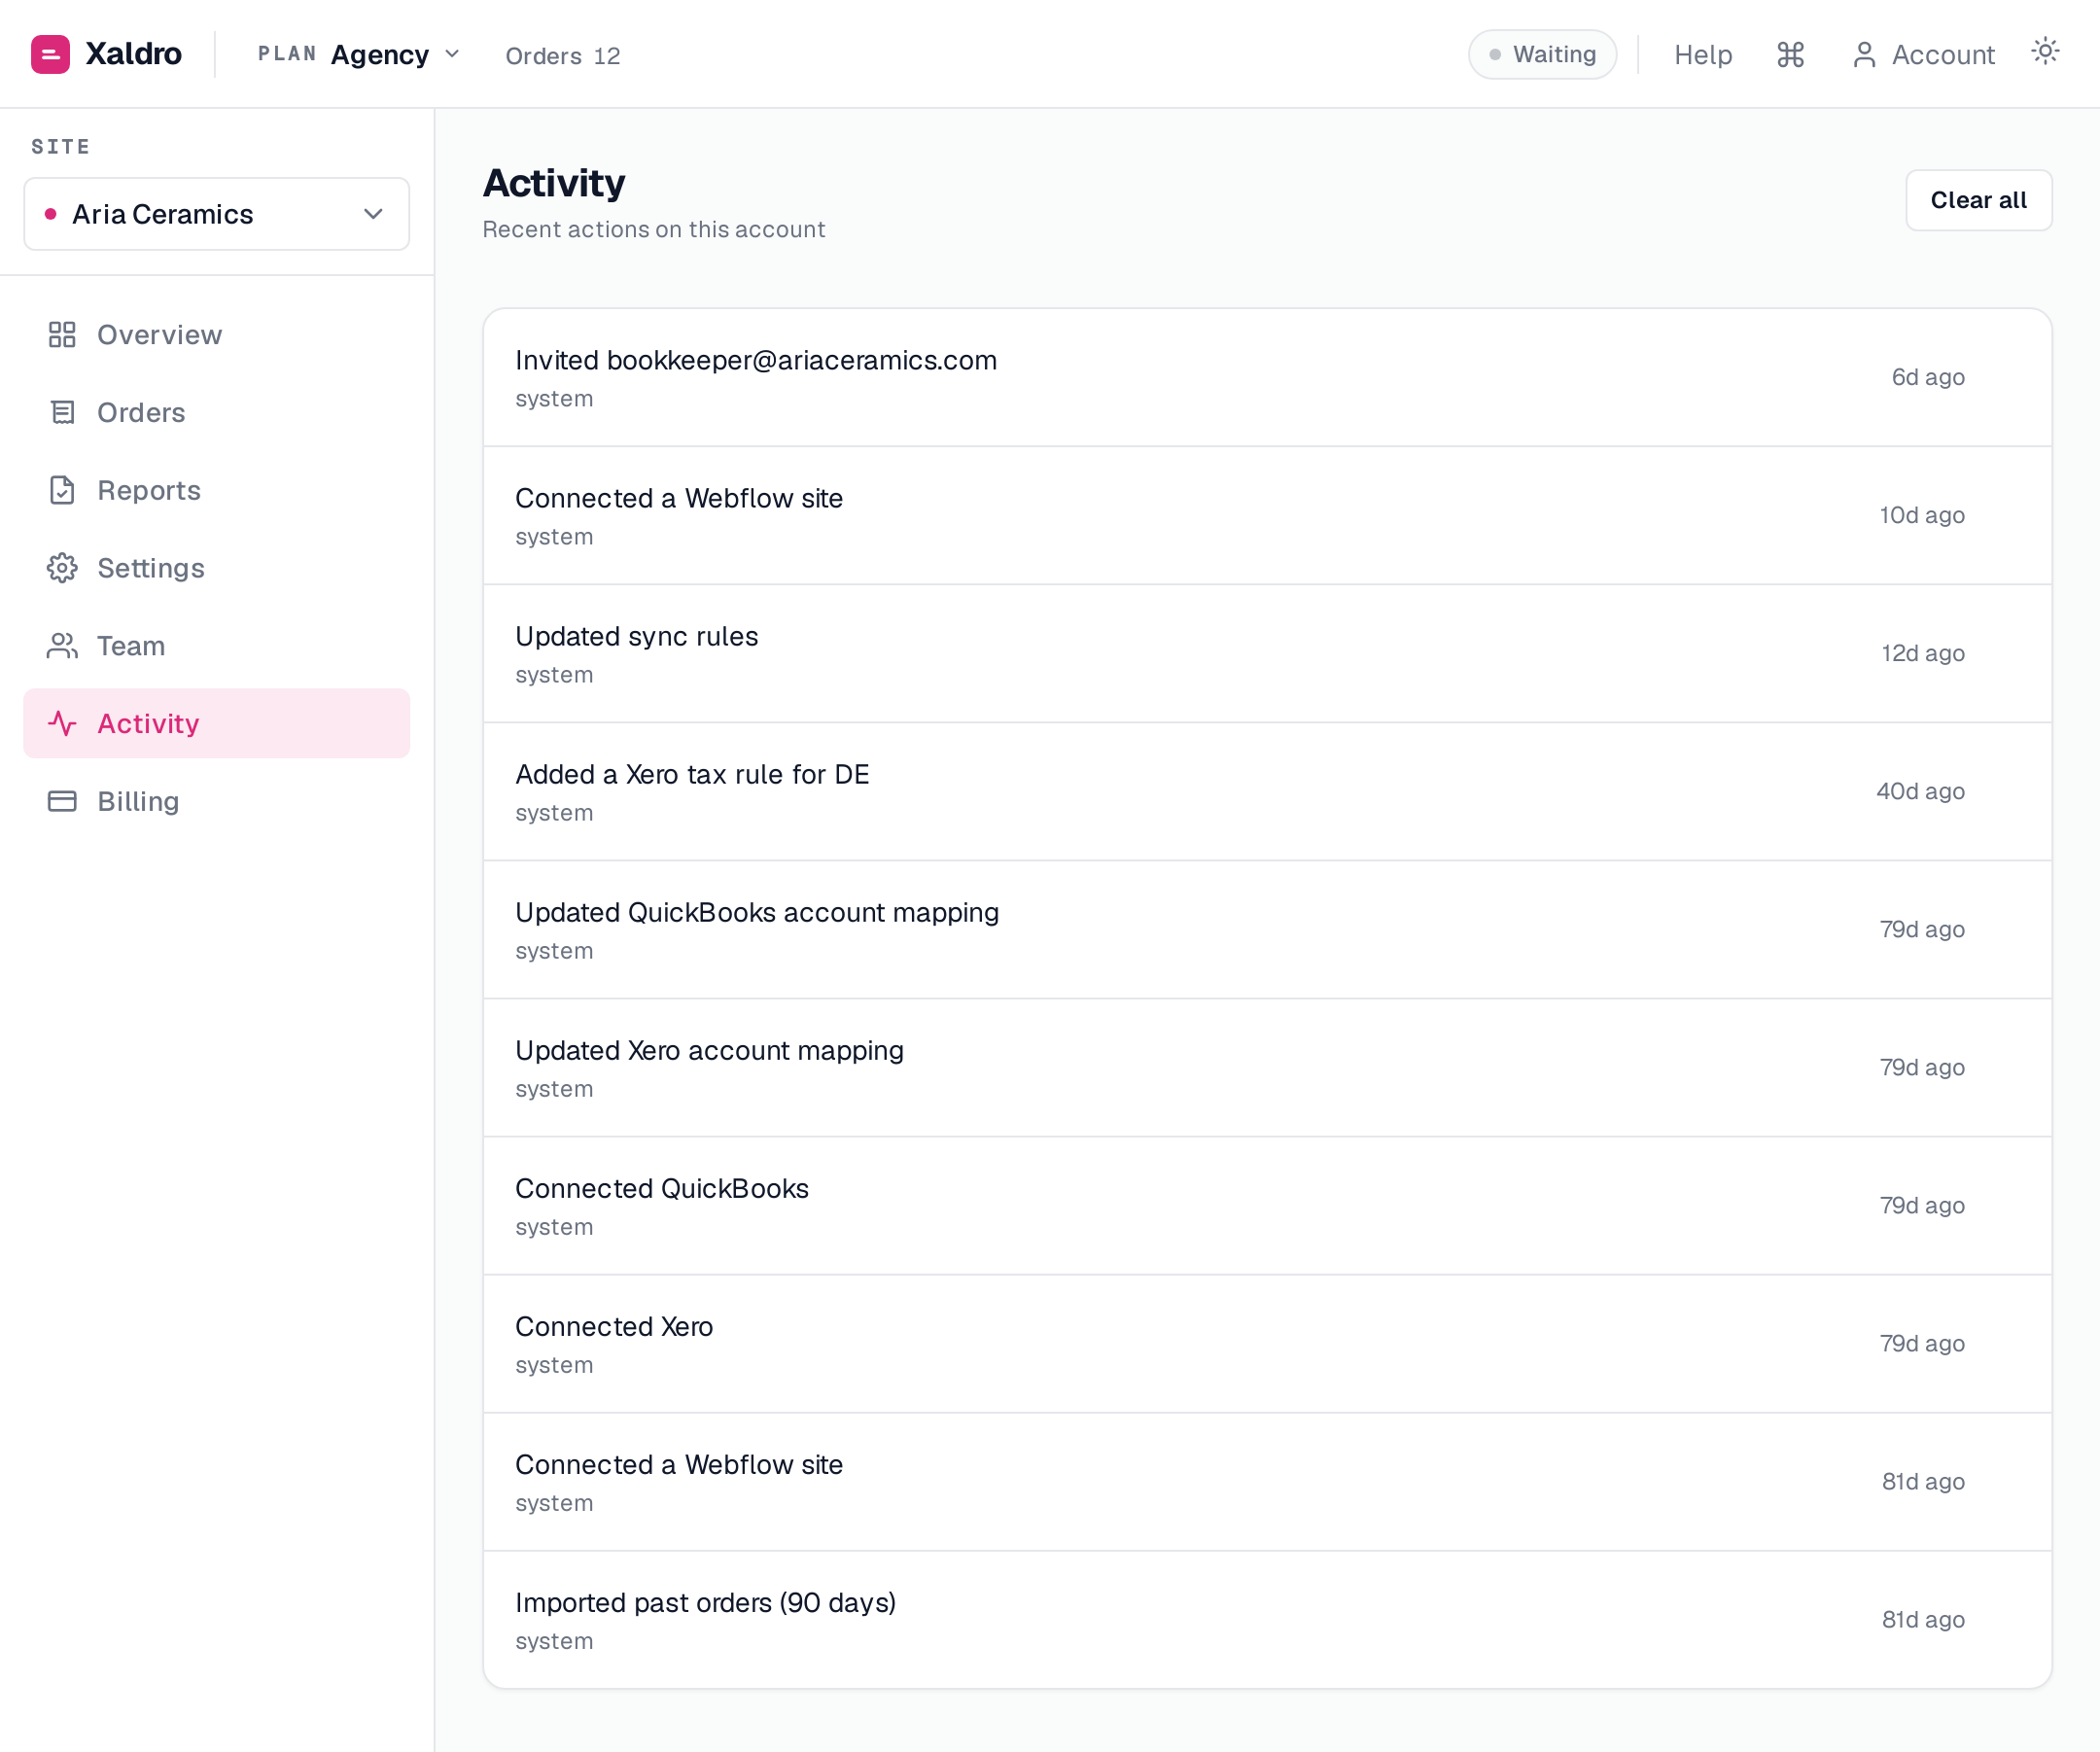Select Team in sidebar

click(217, 646)
